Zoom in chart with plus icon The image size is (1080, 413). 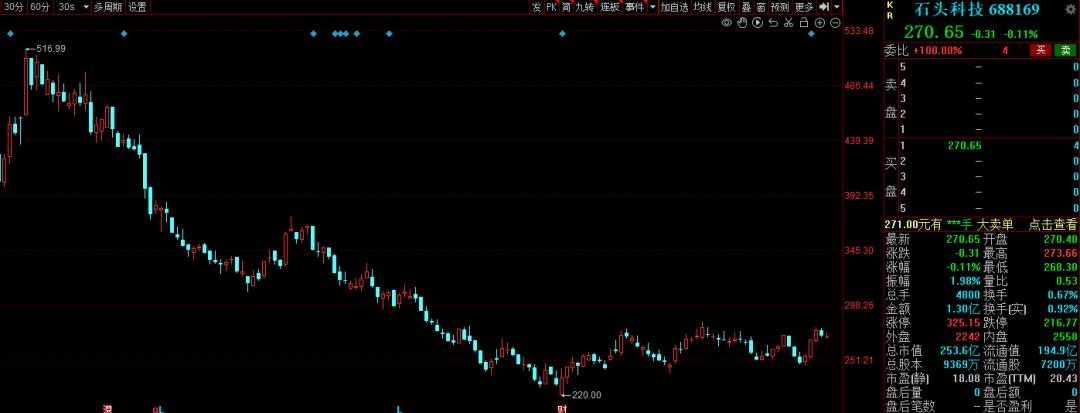pyautogui.click(x=820, y=23)
